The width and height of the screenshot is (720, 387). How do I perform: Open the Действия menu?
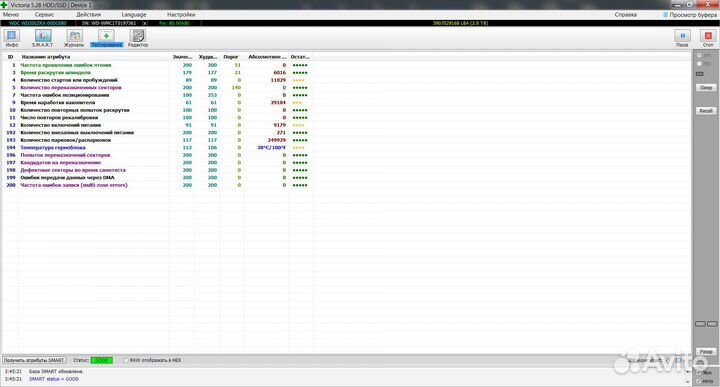(88, 15)
